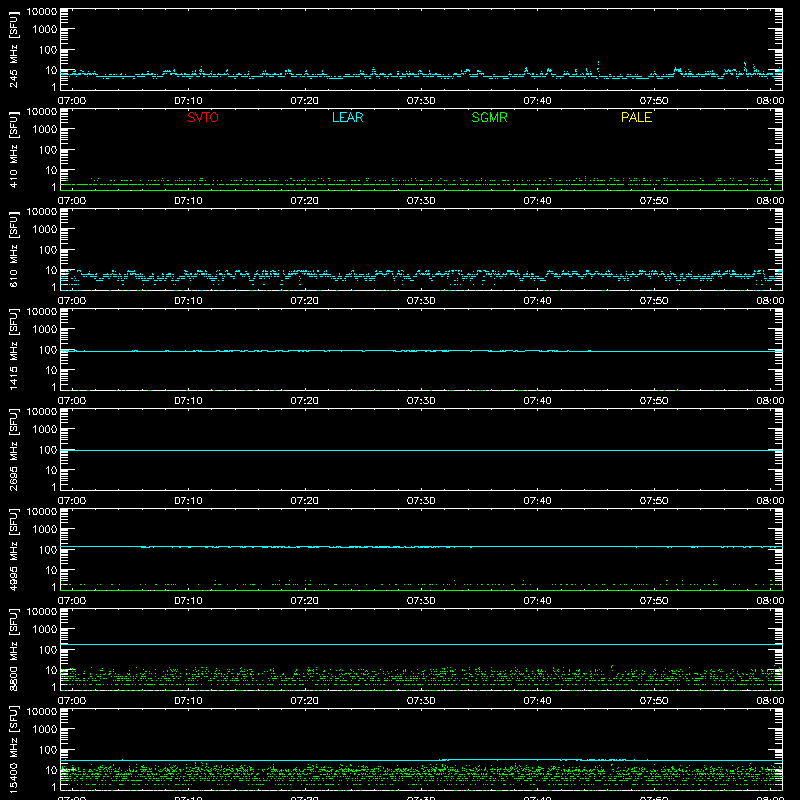This screenshot has width=800, height=800.
Task: Click the flat cyan trace in the 2695 MHz plot
Action: tap(421, 451)
